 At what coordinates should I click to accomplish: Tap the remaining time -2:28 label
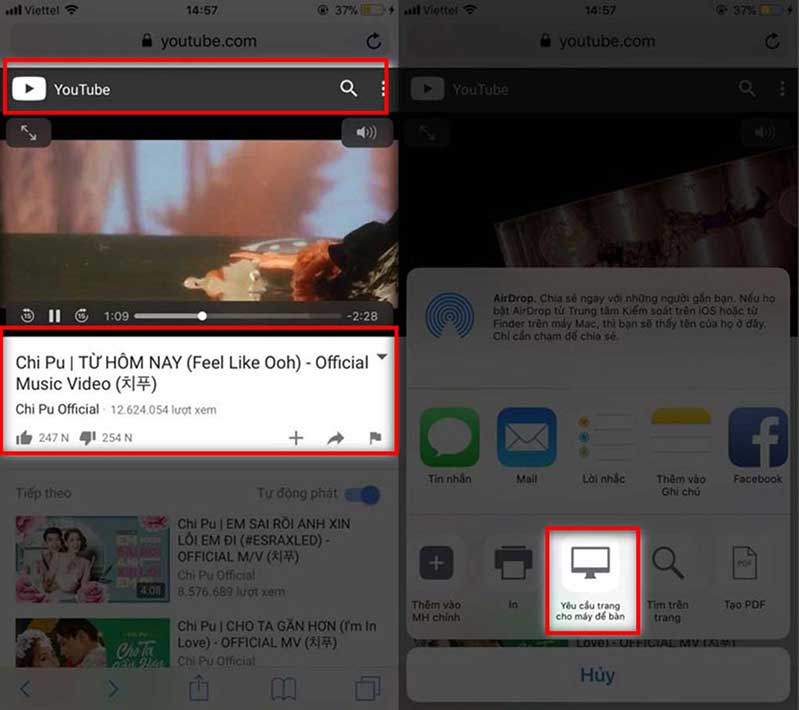(x=362, y=316)
